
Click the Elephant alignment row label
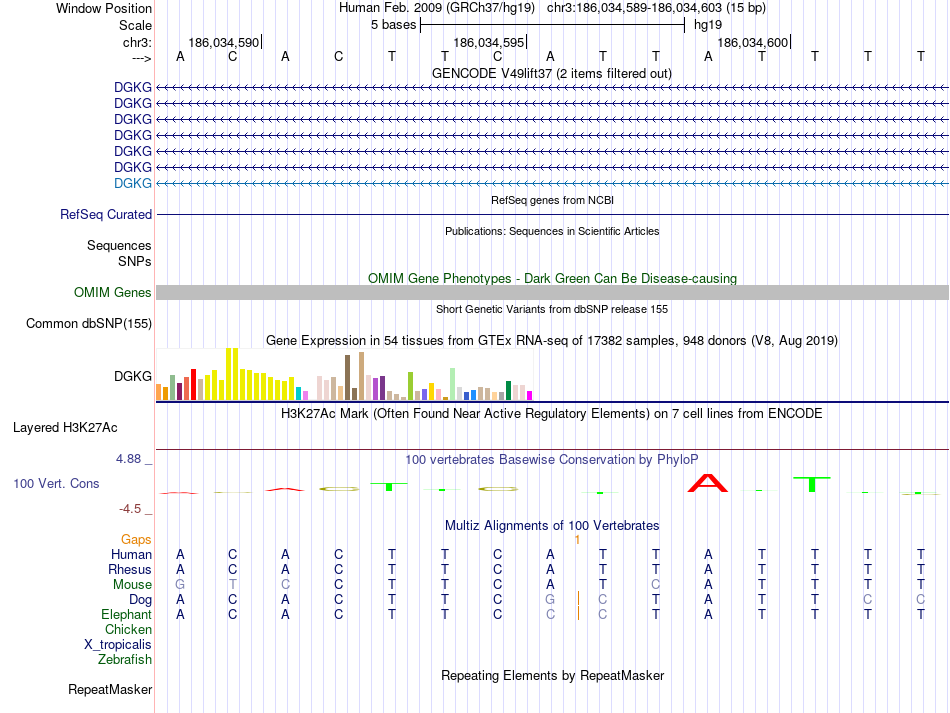[x=127, y=614]
